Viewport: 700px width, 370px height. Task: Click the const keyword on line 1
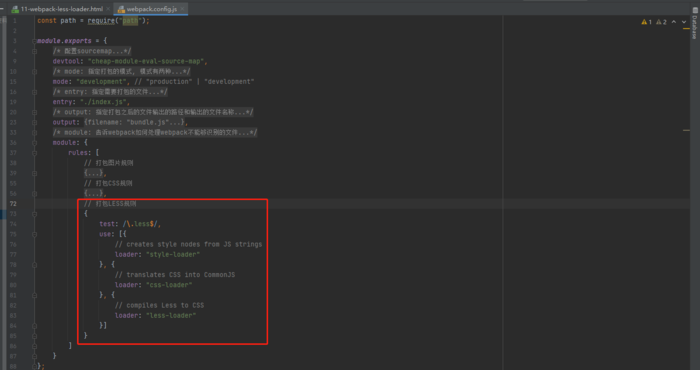47,21
